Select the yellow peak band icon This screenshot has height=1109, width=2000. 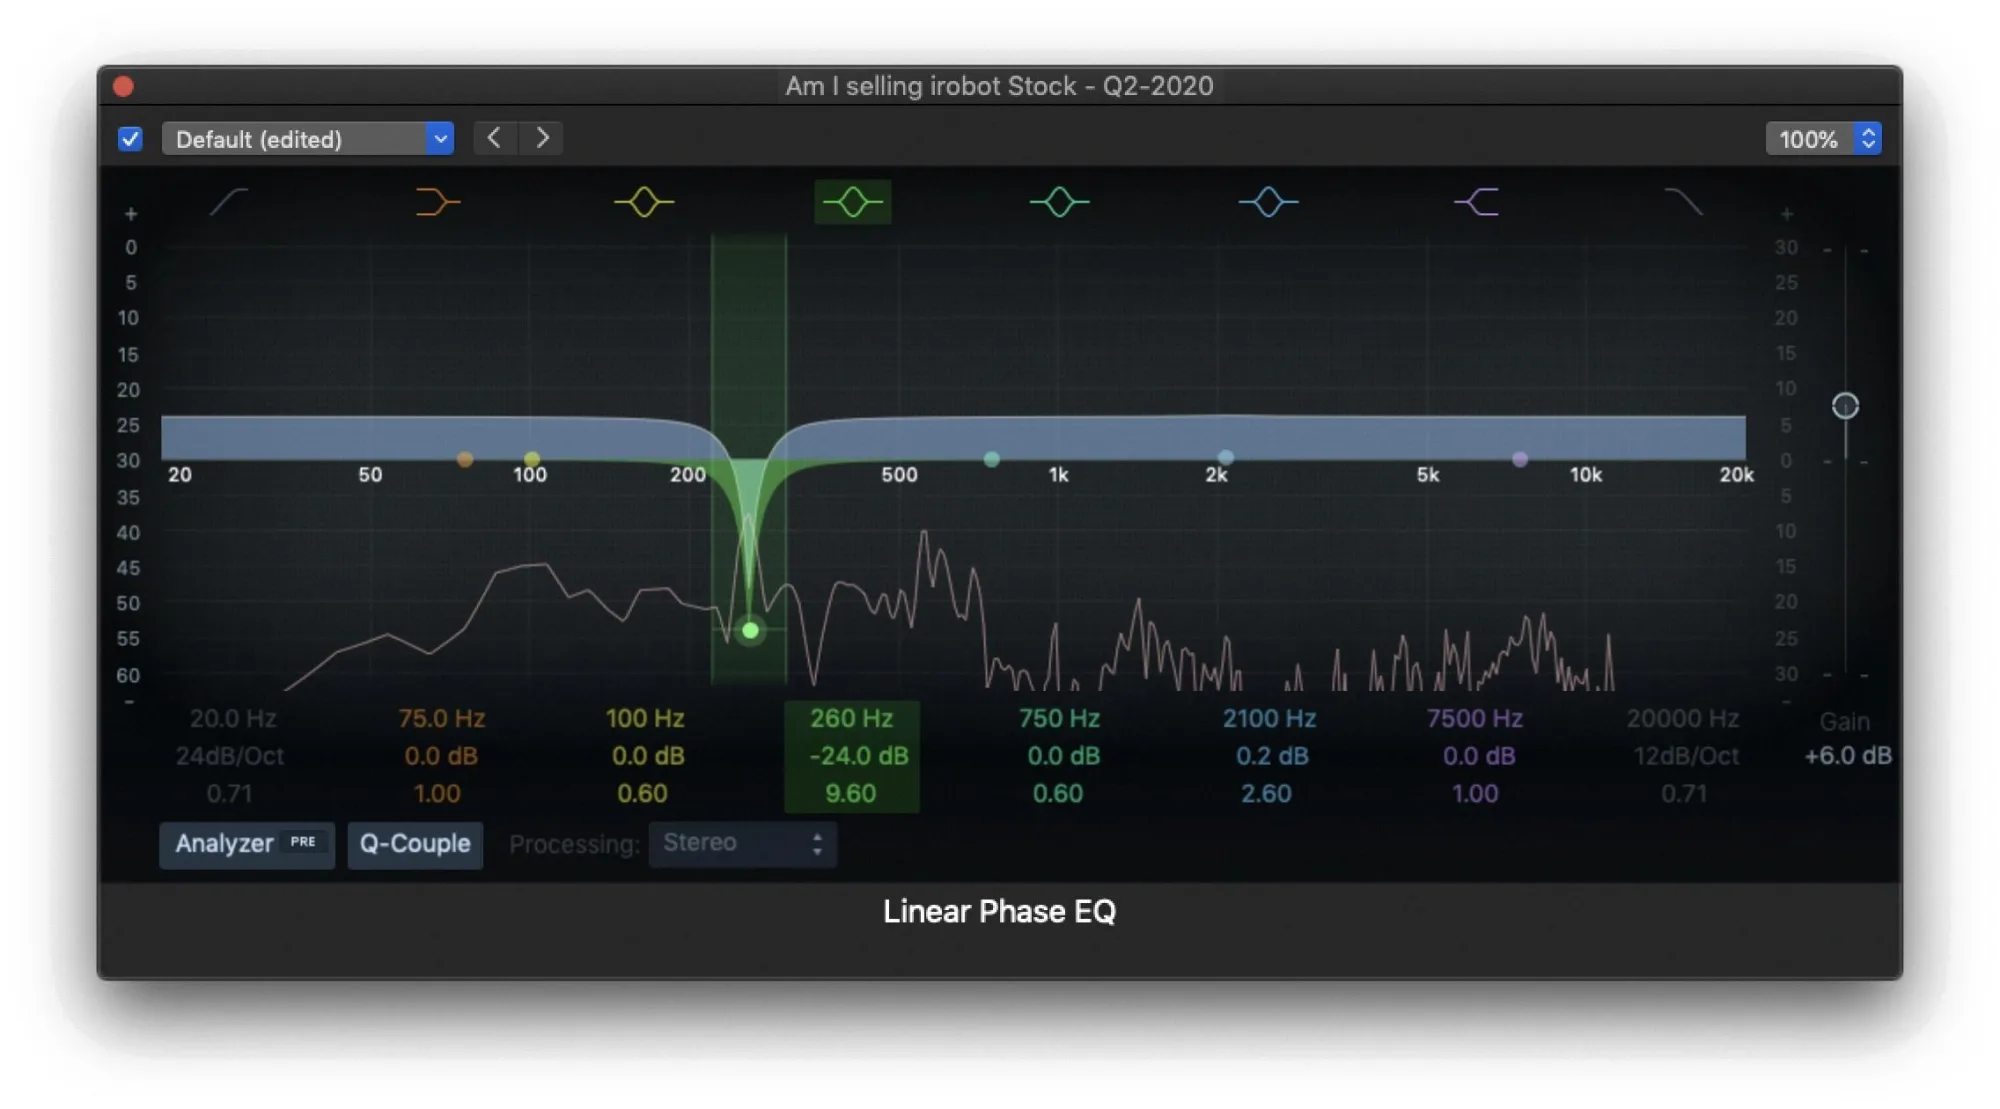pyautogui.click(x=645, y=201)
